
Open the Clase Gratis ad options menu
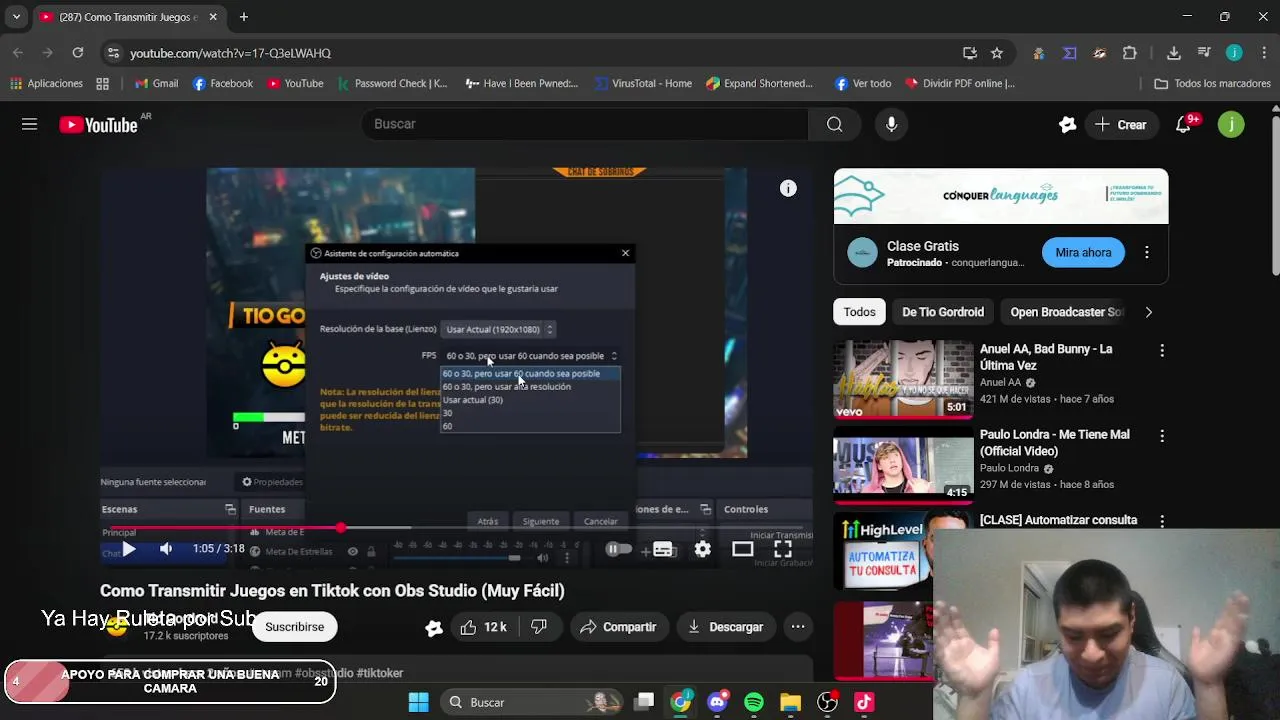click(1147, 253)
